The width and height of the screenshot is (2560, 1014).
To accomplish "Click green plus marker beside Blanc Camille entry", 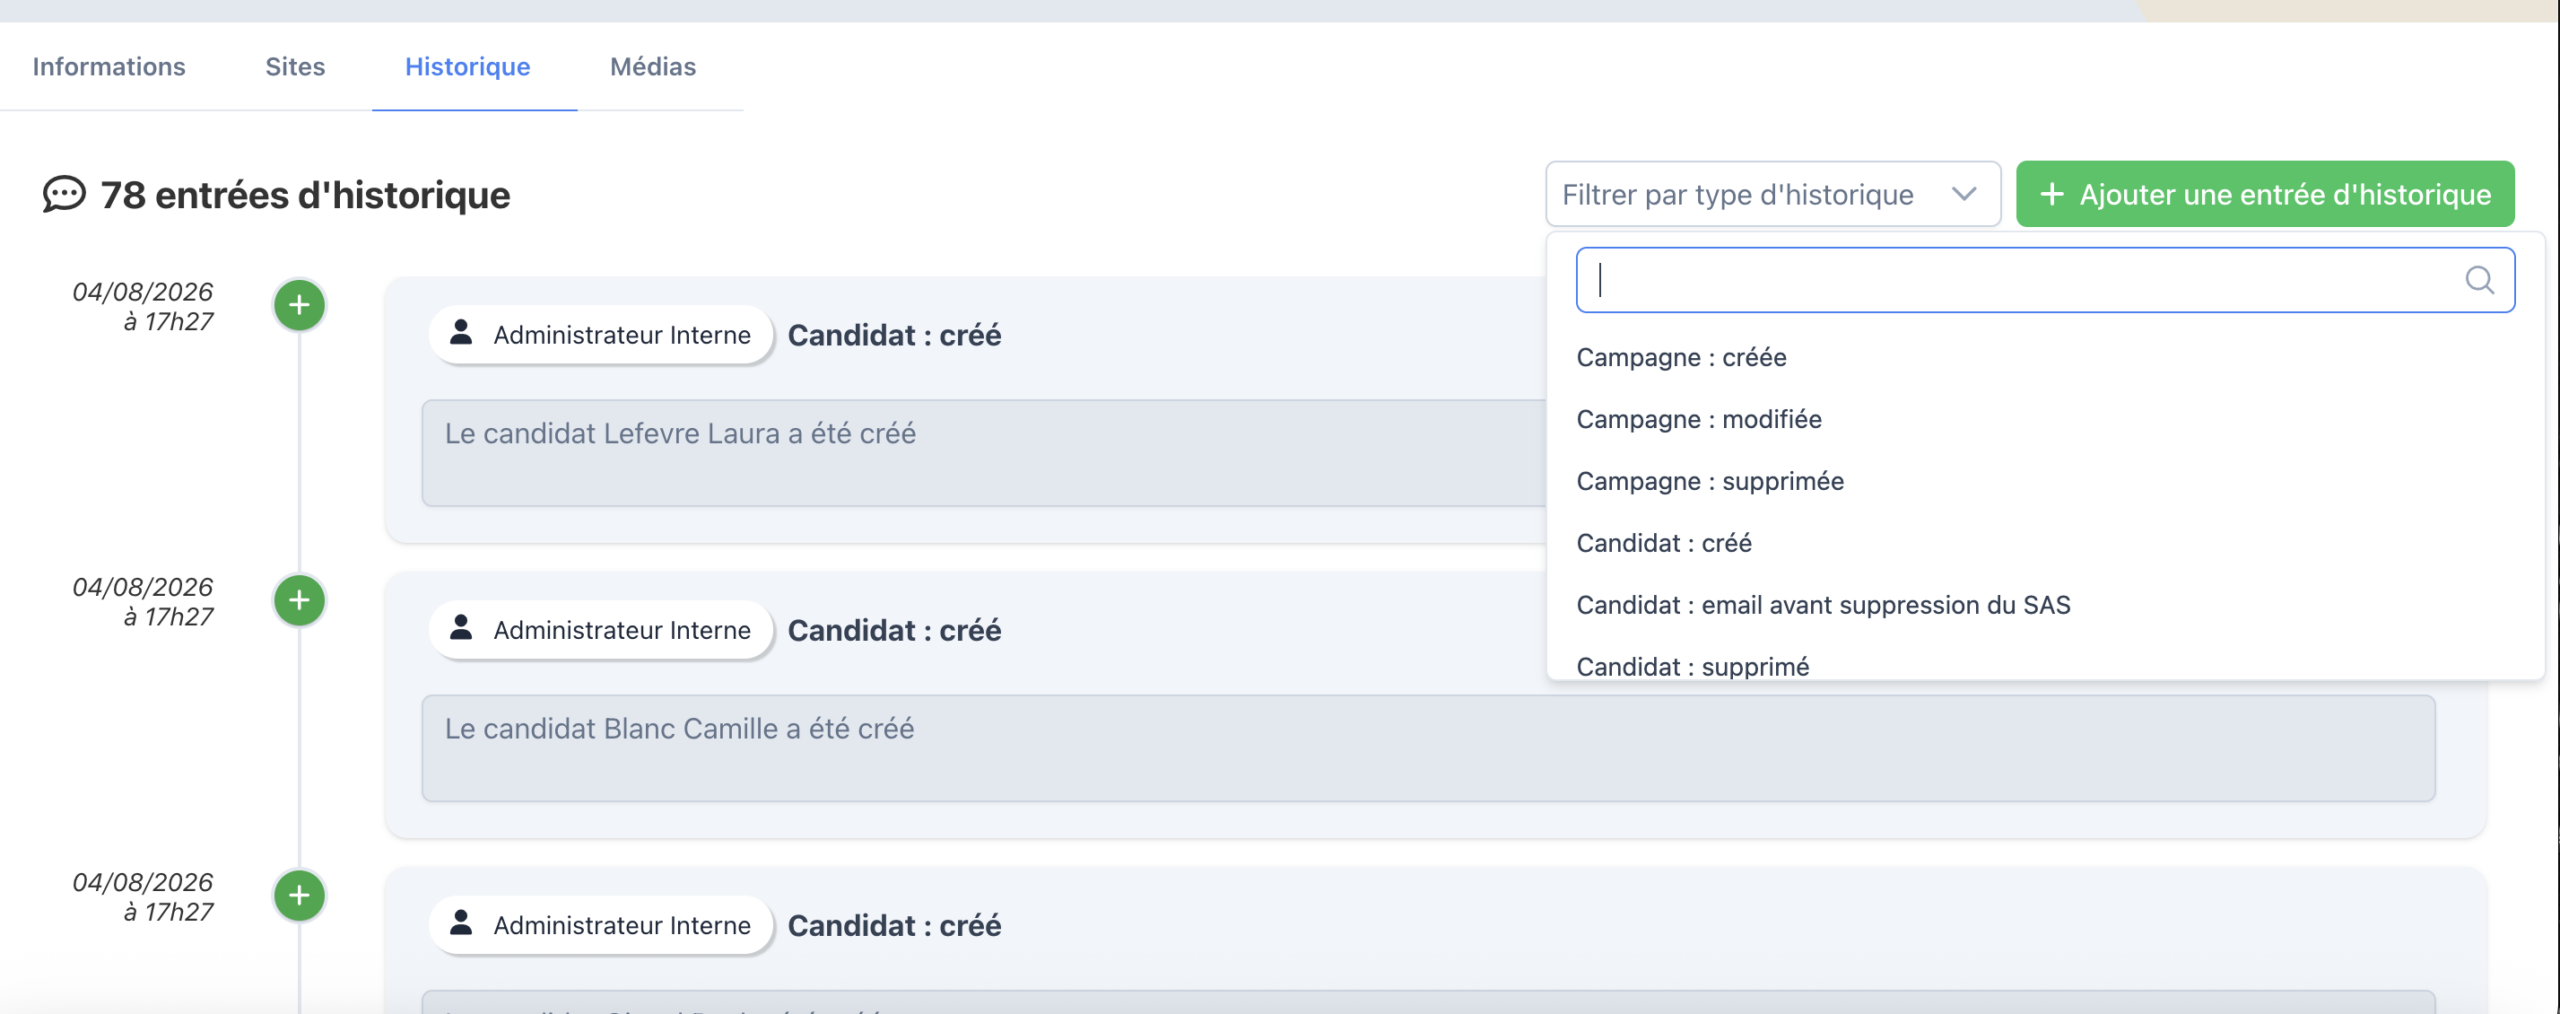I will pos(299,600).
